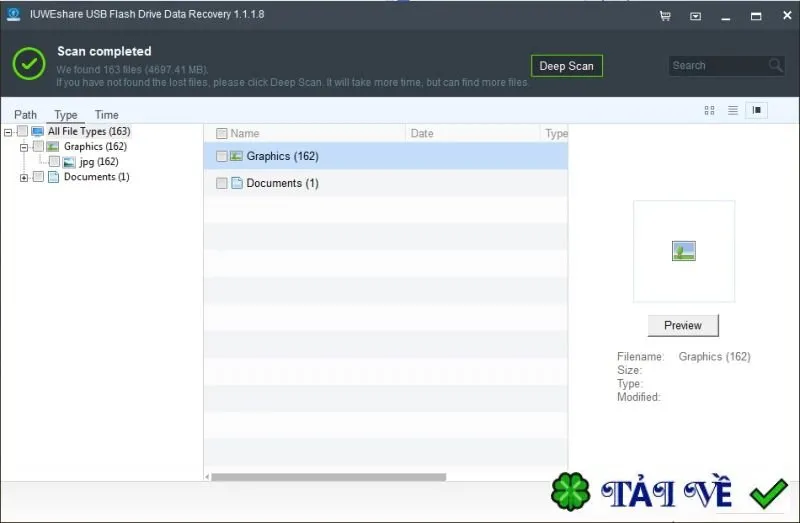Tick the jpg (162) tree checkbox

tap(54, 162)
